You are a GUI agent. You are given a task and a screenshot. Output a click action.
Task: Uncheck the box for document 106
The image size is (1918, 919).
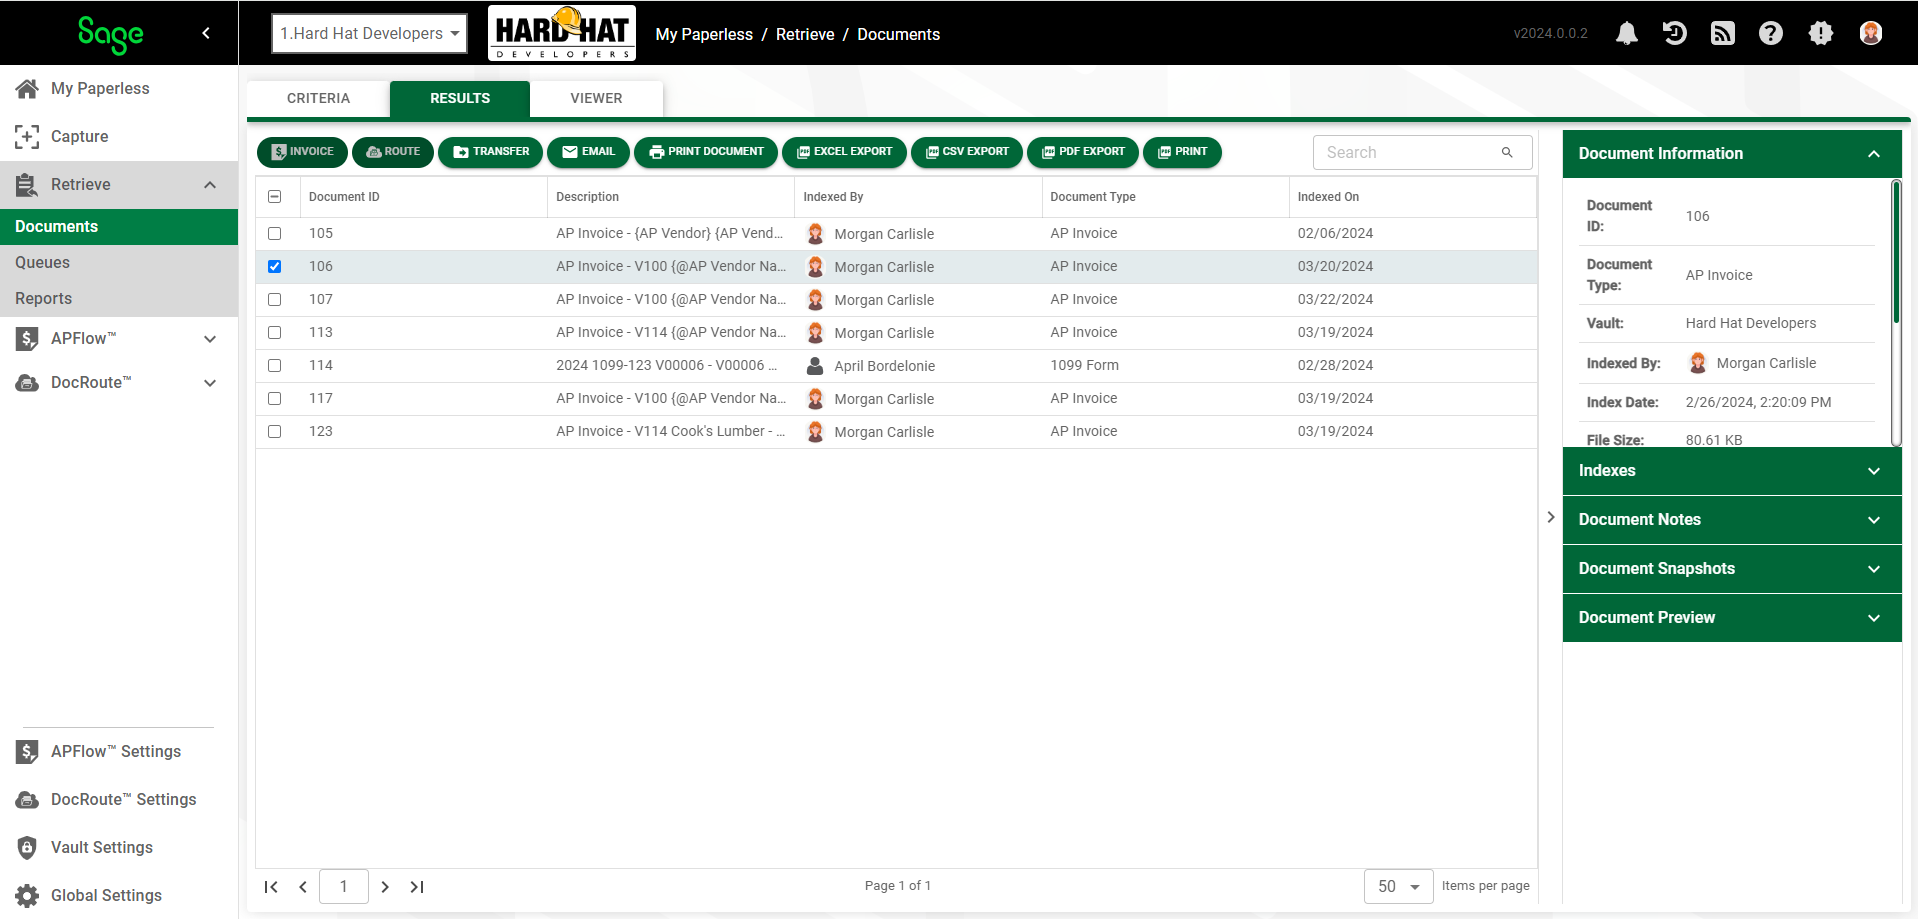[x=275, y=266]
